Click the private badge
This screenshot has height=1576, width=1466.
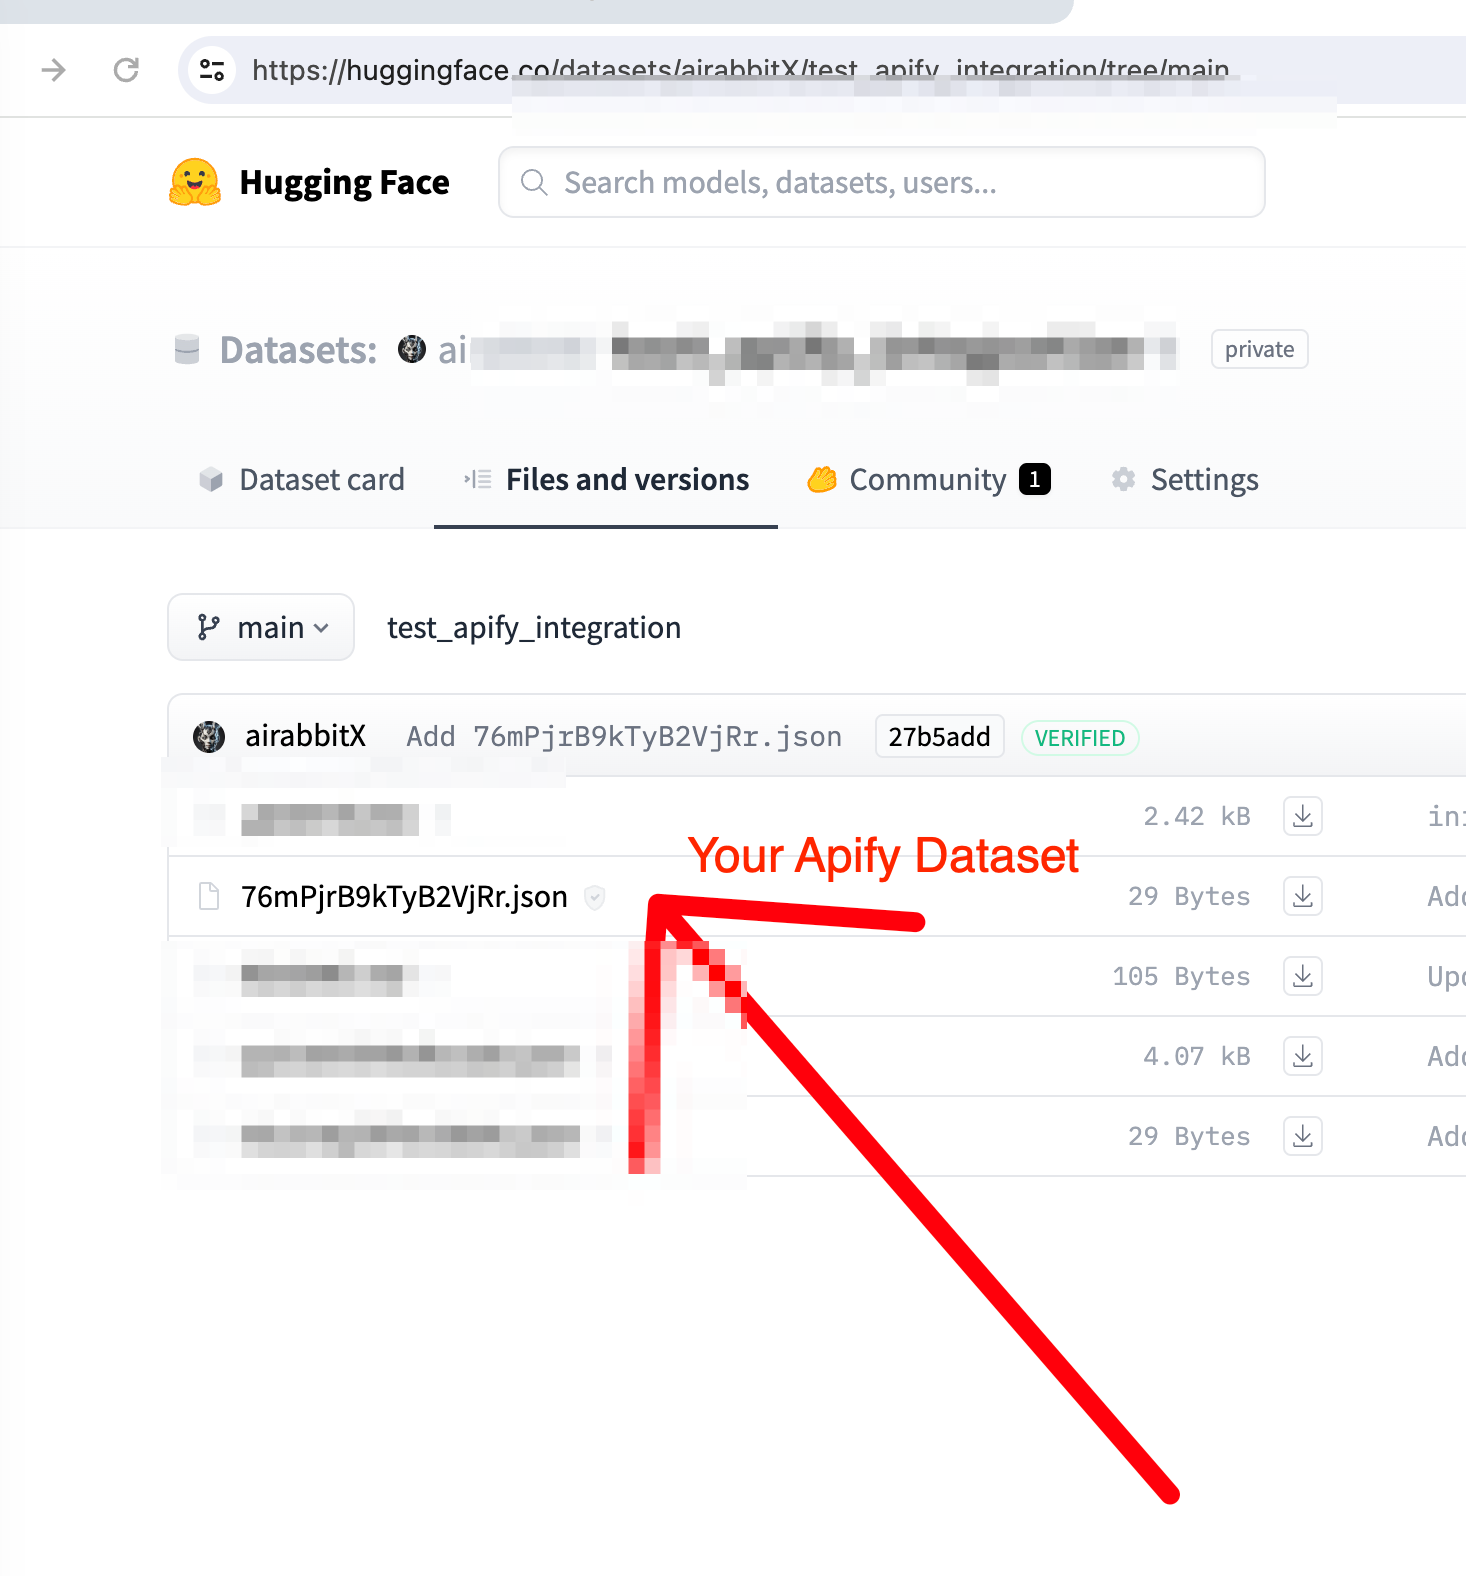[x=1259, y=349]
